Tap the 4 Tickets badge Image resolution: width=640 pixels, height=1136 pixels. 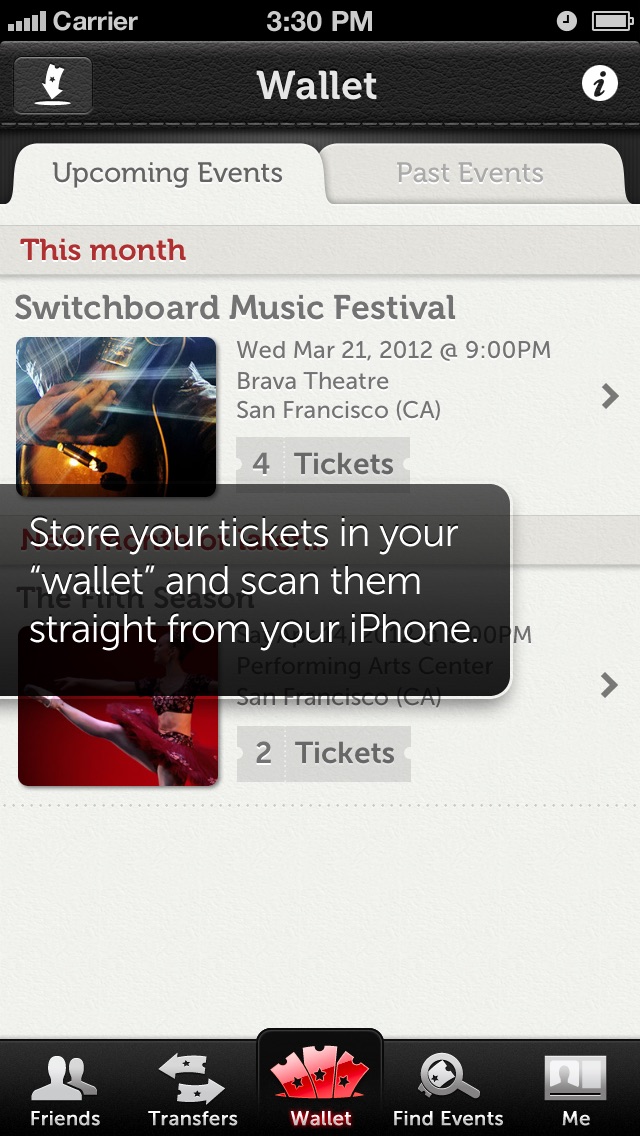(x=323, y=464)
